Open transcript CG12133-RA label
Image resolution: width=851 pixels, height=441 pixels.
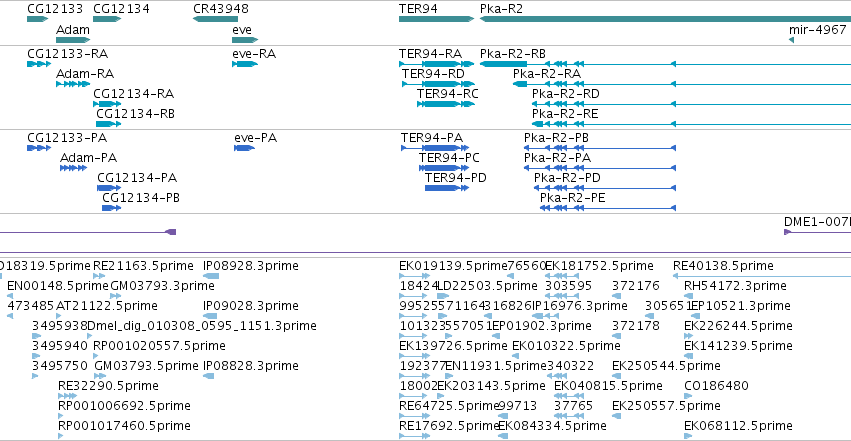67,54
